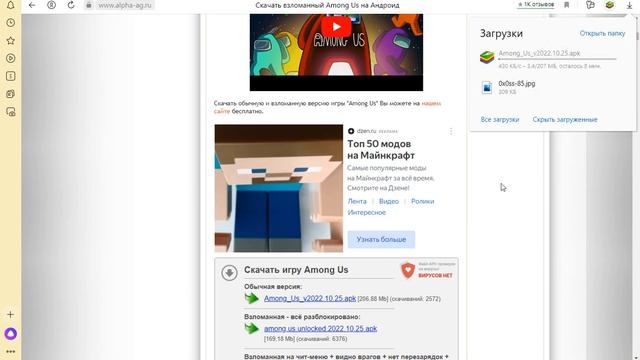
Task: Click the green arrow next to Among_Us_v2022.10.25.apk link
Action: [x=252, y=298]
